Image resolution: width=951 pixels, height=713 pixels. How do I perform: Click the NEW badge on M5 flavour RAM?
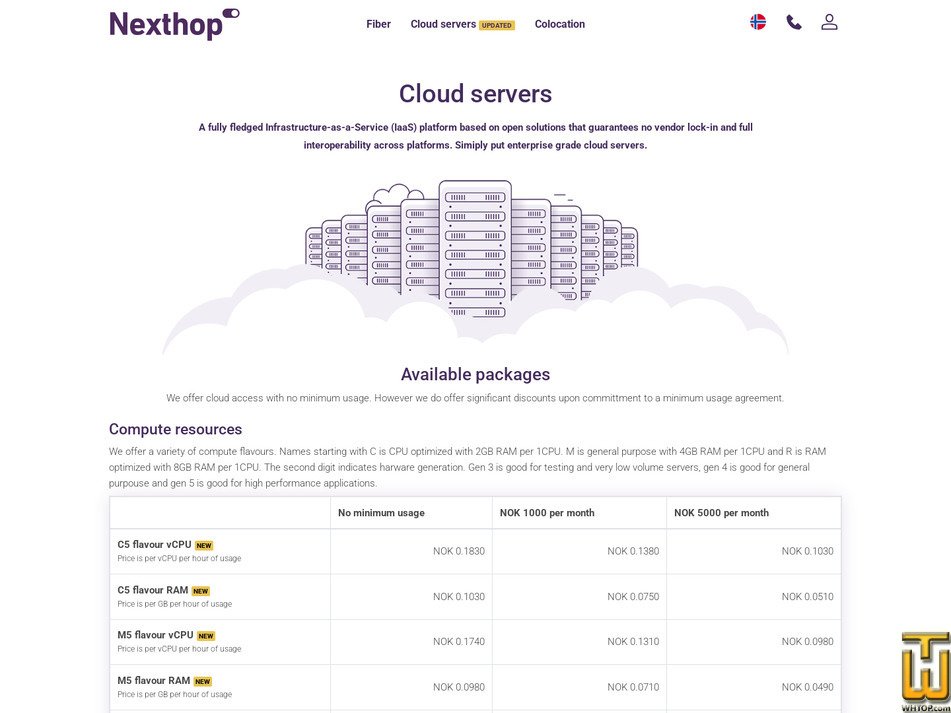click(x=203, y=681)
